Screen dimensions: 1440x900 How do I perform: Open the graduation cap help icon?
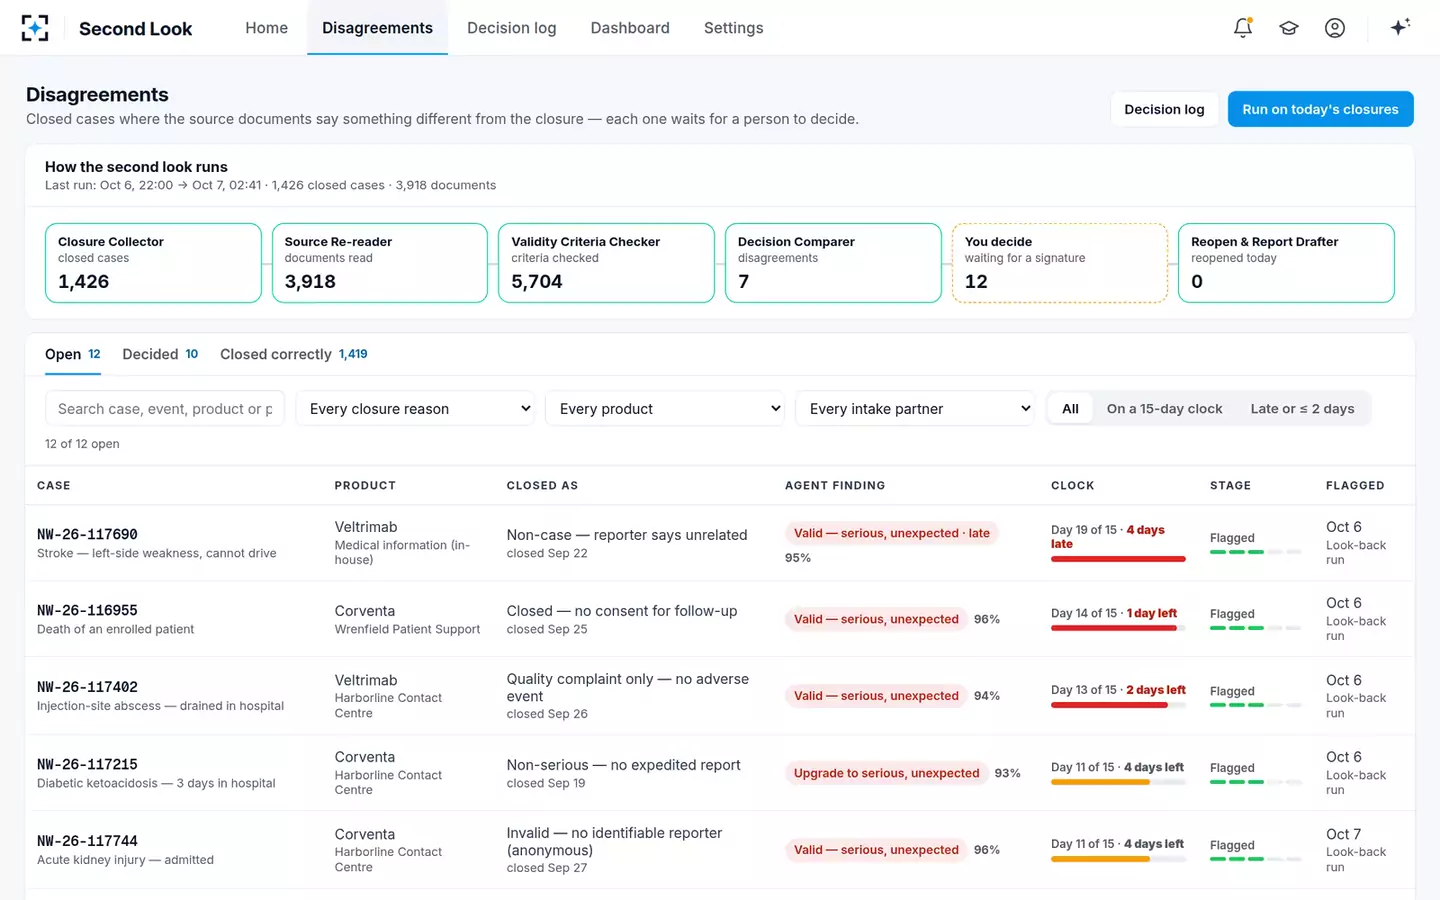[1289, 28]
